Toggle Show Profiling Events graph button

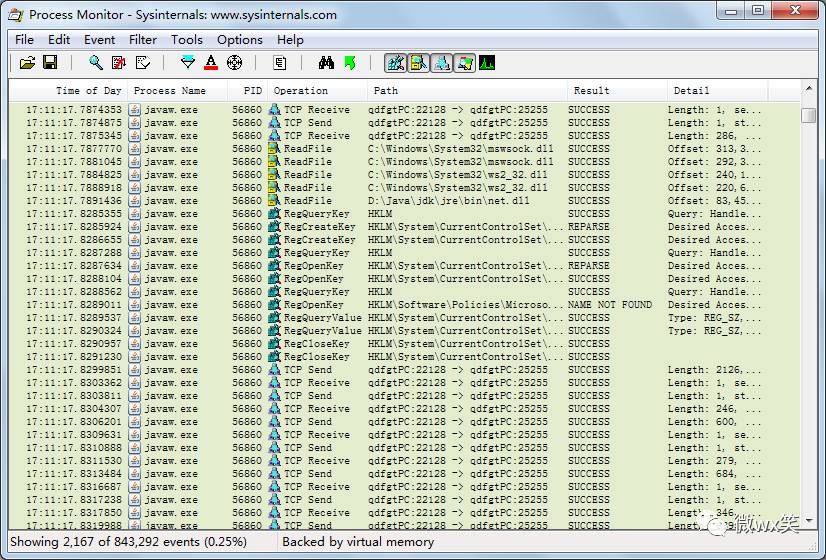[x=487, y=63]
